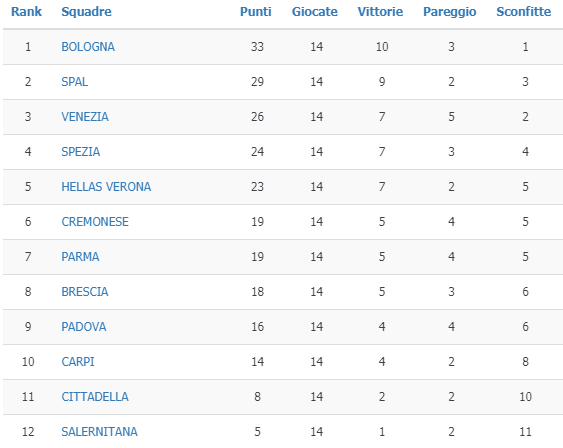Select the PARMA team link
Viewport: 563px width, 448px height.
click(80, 257)
